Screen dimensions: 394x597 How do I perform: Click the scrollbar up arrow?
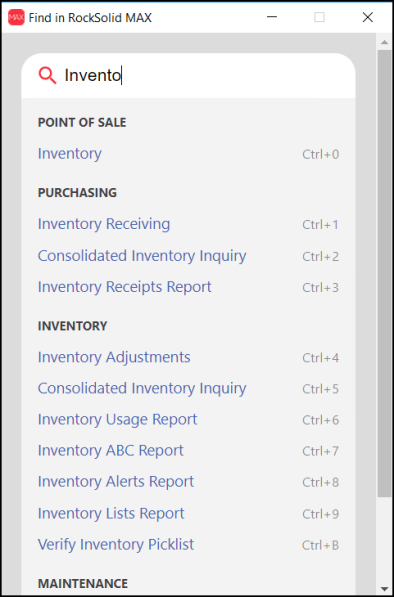384,42
